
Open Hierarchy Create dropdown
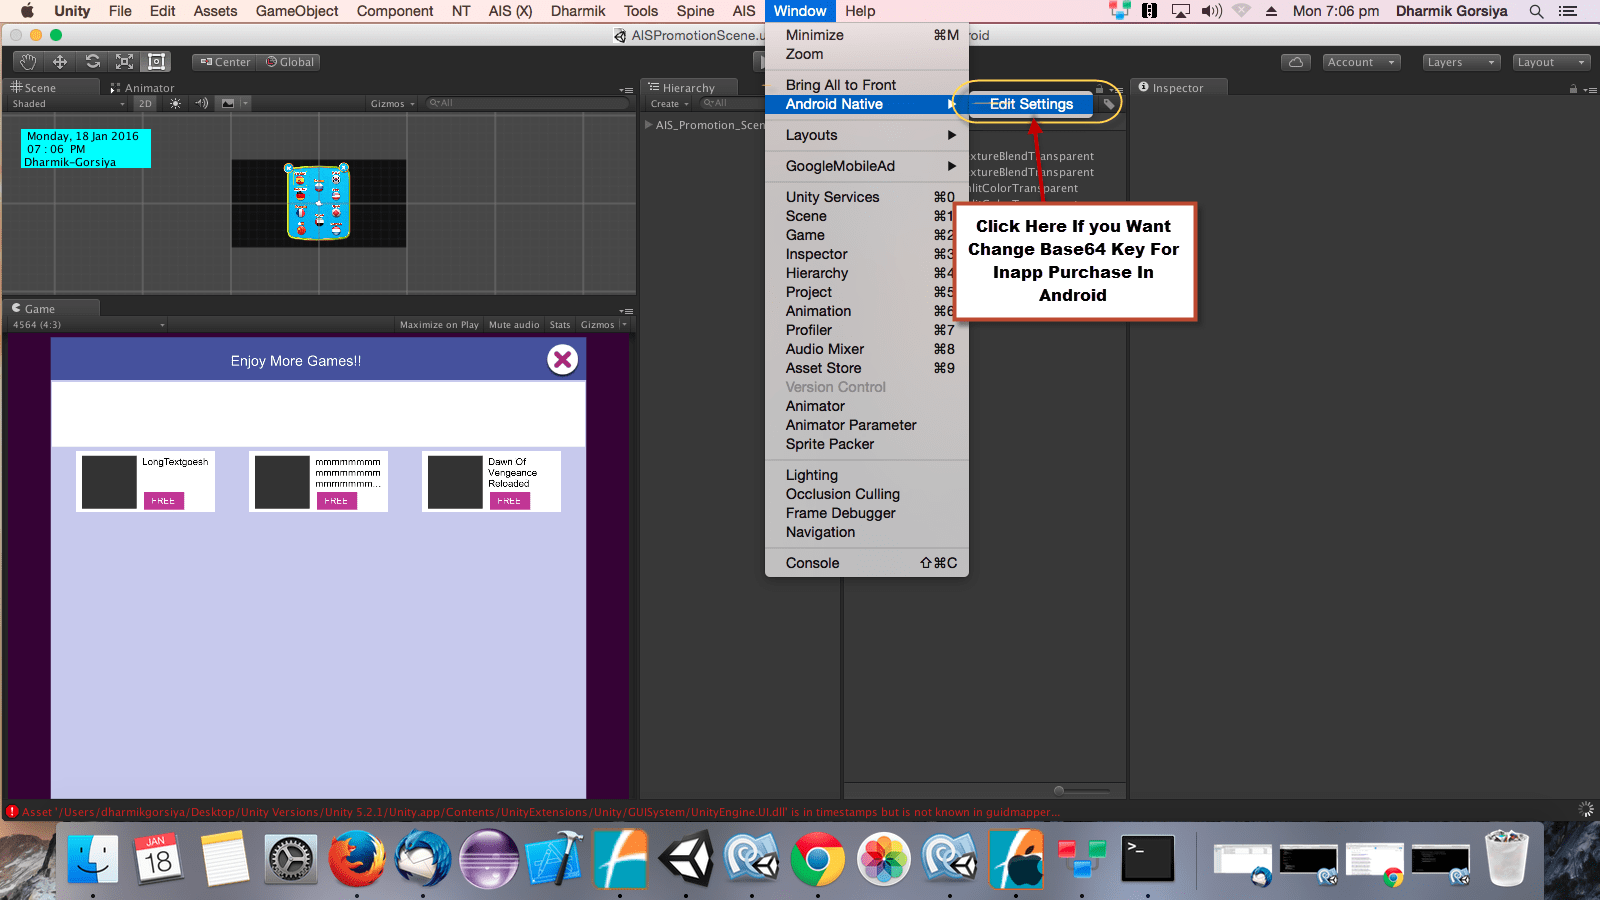(670, 103)
